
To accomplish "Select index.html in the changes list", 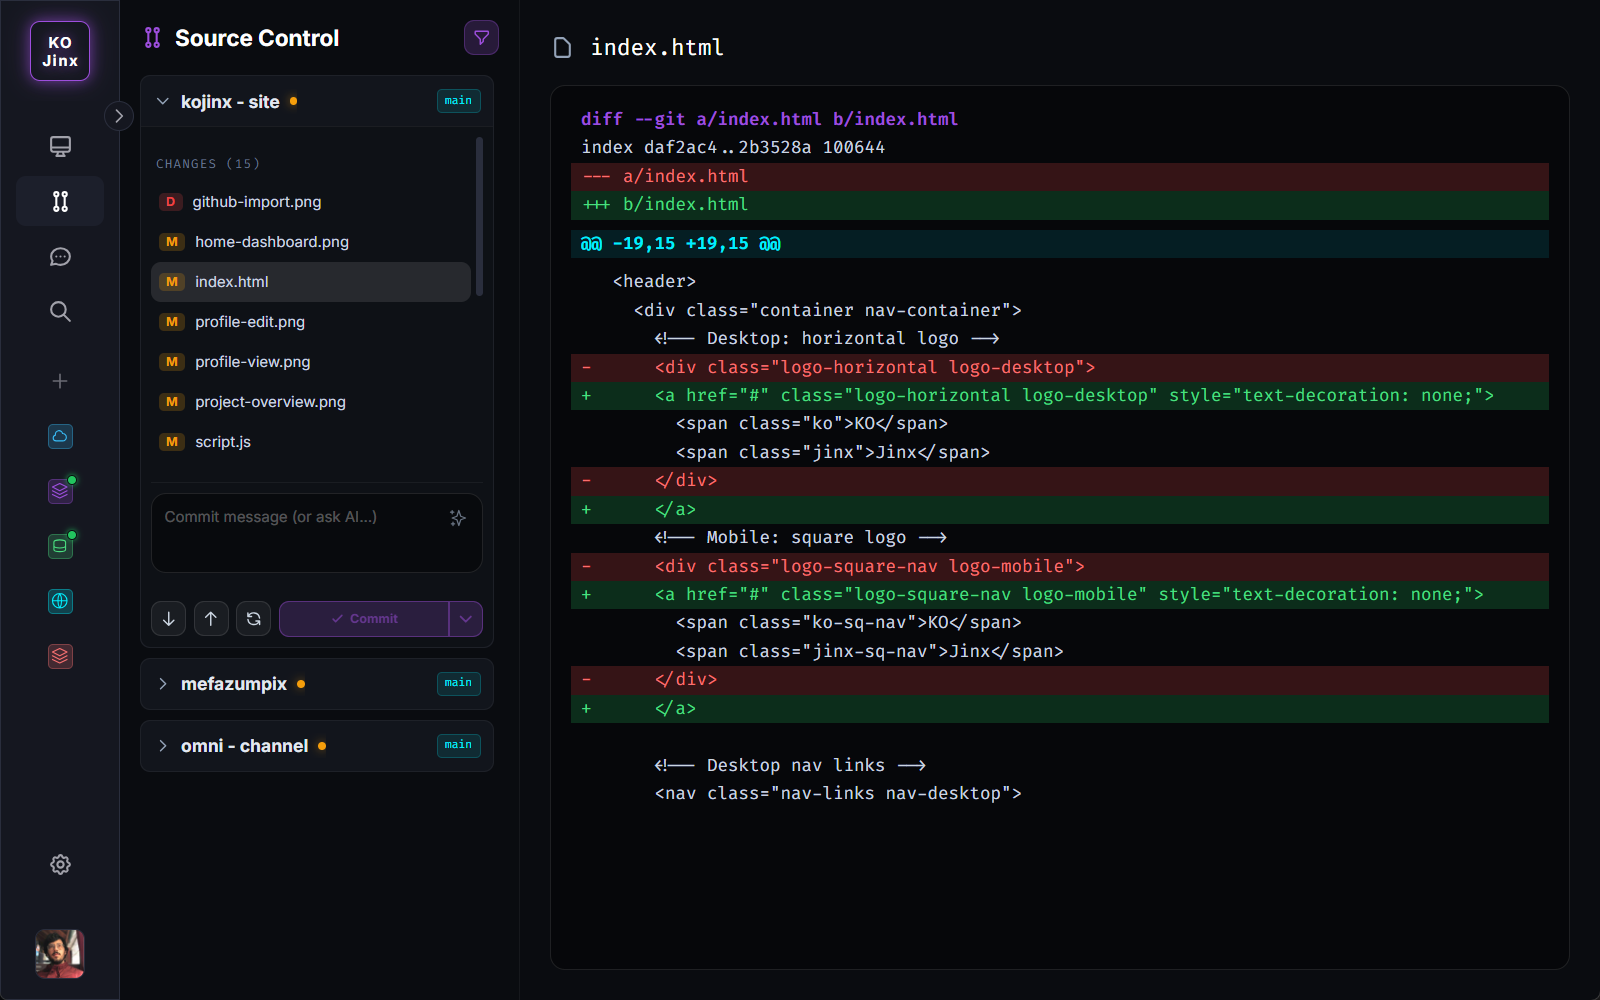I will [311, 282].
